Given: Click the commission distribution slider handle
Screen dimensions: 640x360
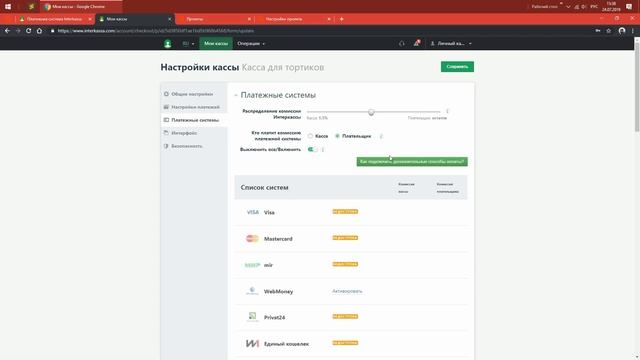Looking at the screenshot, I should pos(371,112).
